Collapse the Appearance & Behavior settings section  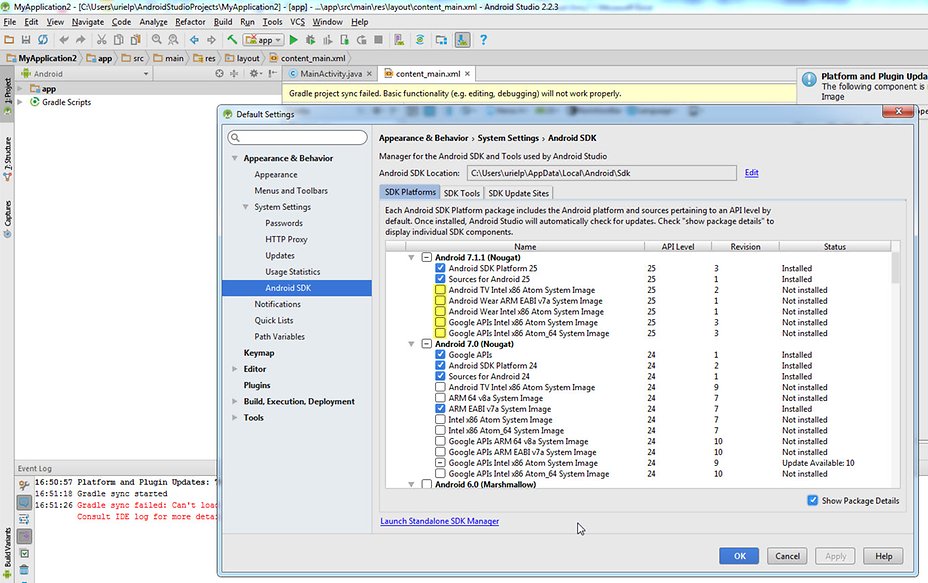tap(235, 158)
